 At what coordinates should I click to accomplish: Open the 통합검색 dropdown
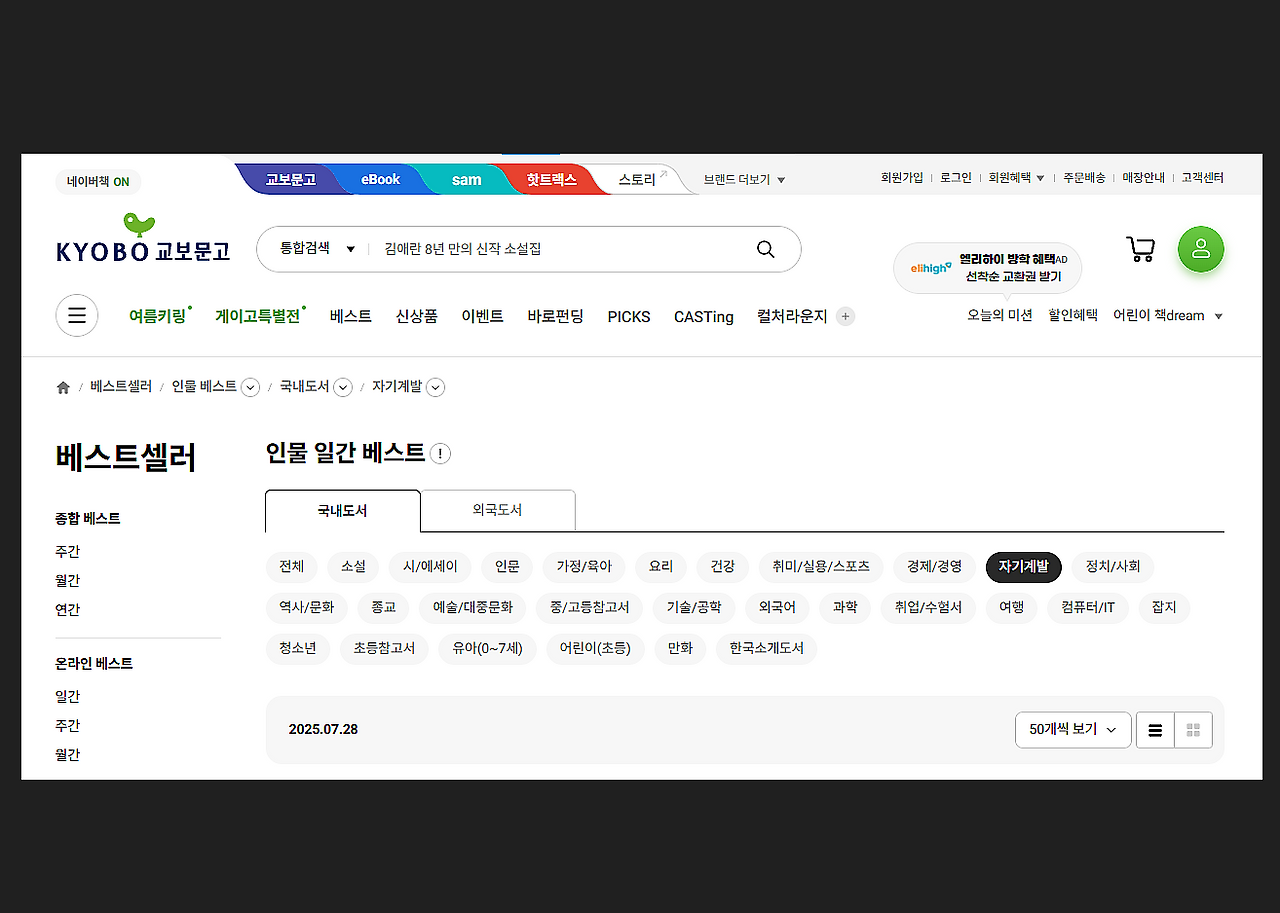[x=317, y=249]
